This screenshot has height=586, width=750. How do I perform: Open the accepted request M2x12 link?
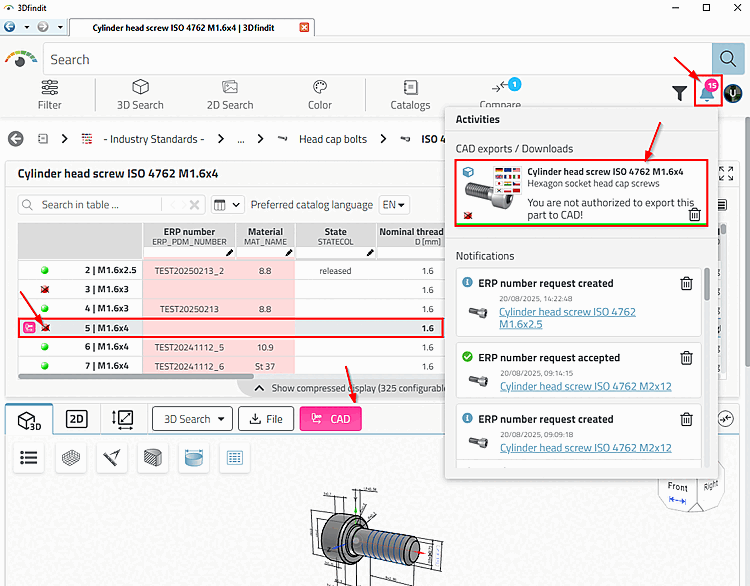[x=585, y=386]
